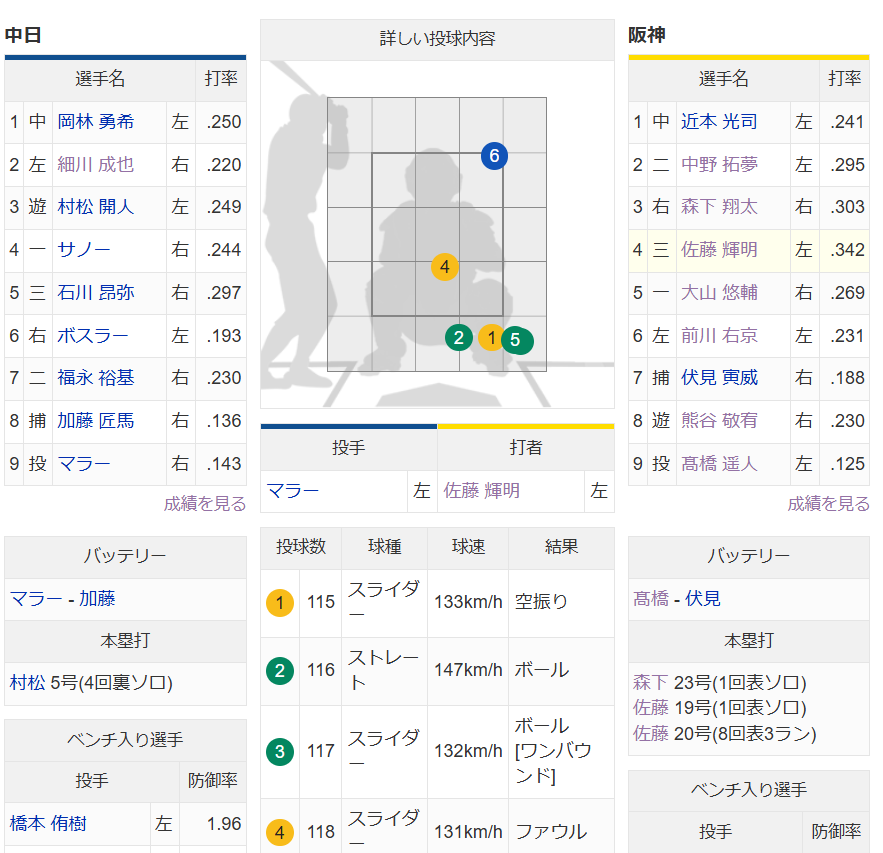The width and height of the screenshot is (883, 853).
Task: Click 加藤 in 中日 battery section
Action: 97,599
